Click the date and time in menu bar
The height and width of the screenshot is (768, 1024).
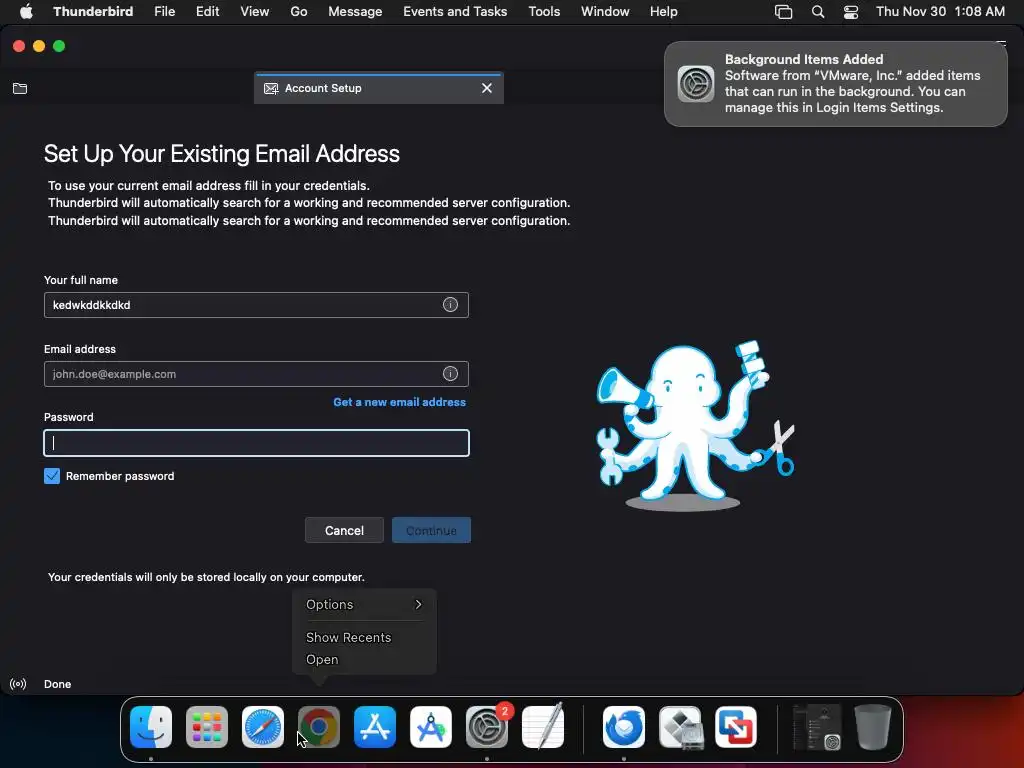(940, 12)
